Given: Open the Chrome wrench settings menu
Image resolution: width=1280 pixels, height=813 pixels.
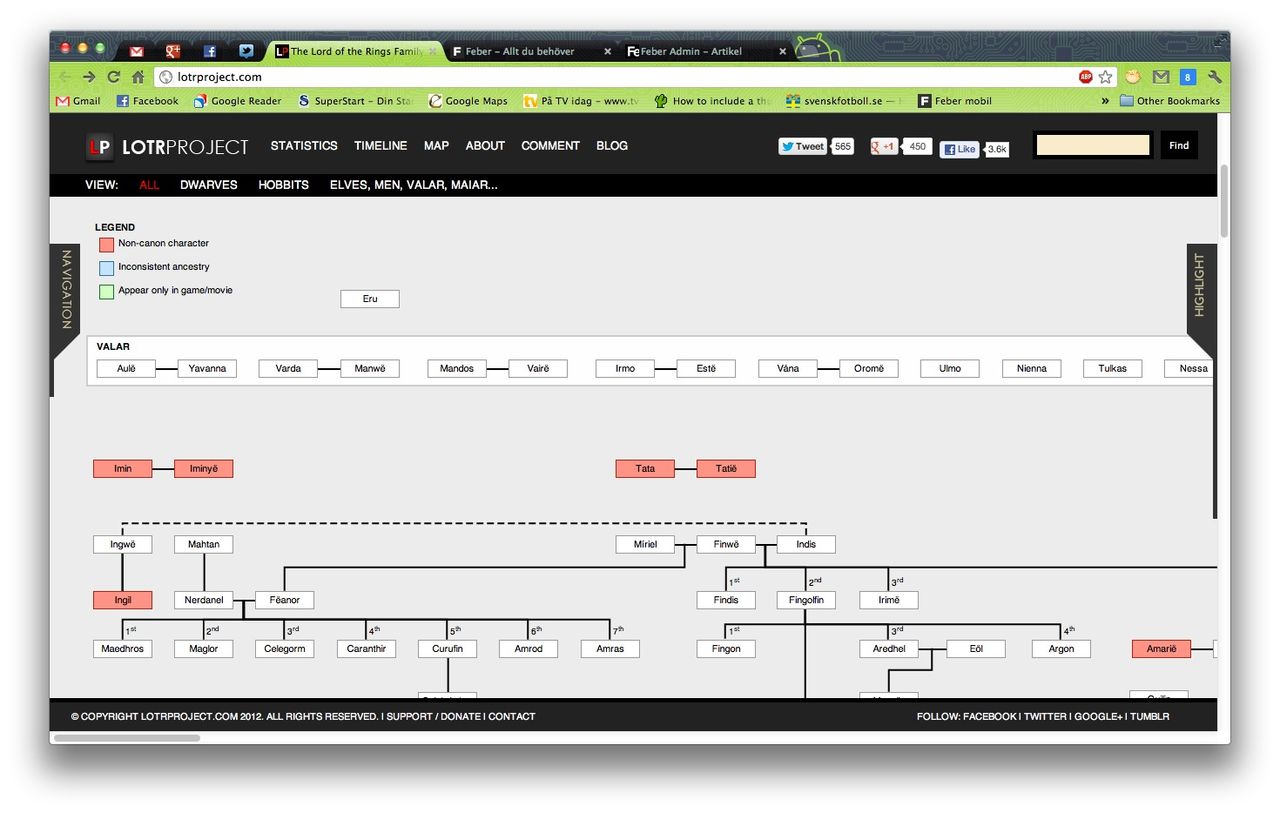Looking at the screenshot, I should tap(1214, 77).
